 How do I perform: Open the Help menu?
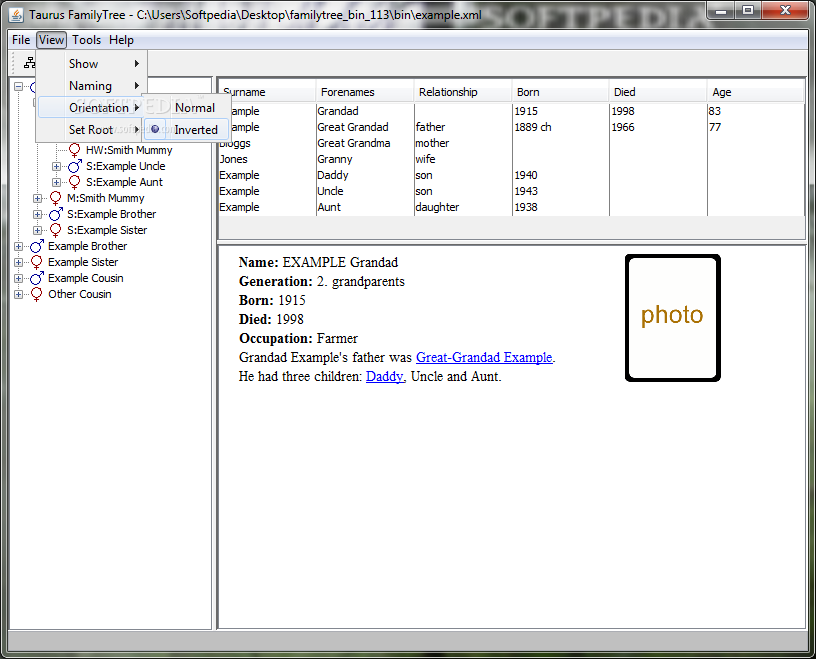pyautogui.click(x=121, y=40)
